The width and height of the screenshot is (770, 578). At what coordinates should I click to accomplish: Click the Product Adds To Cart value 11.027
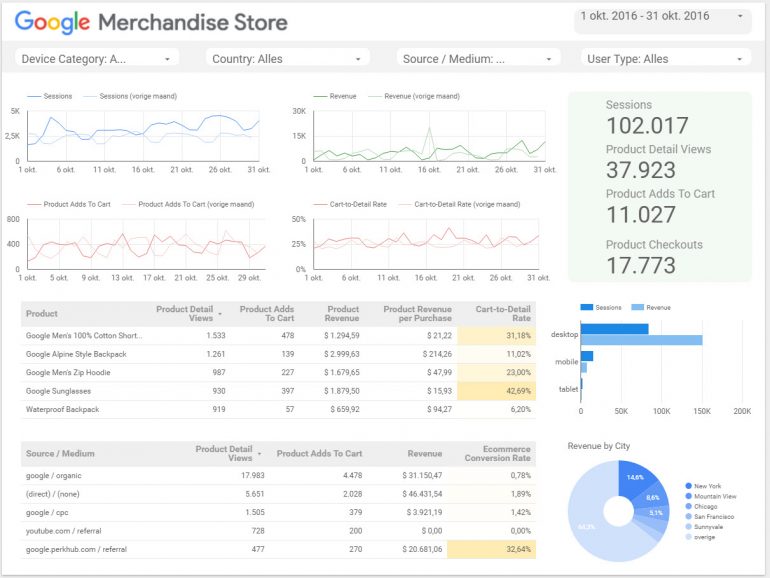pos(641,215)
